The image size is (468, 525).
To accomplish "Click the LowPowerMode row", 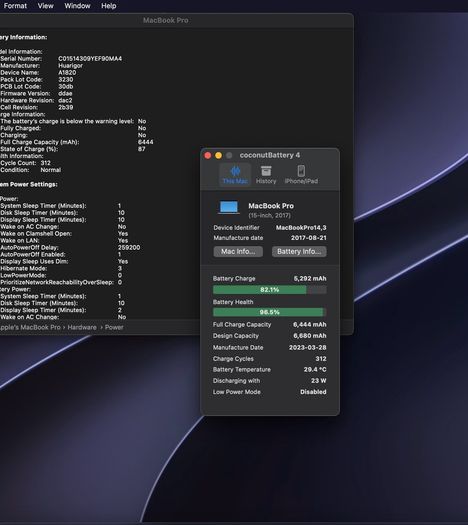I will click(61, 275).
